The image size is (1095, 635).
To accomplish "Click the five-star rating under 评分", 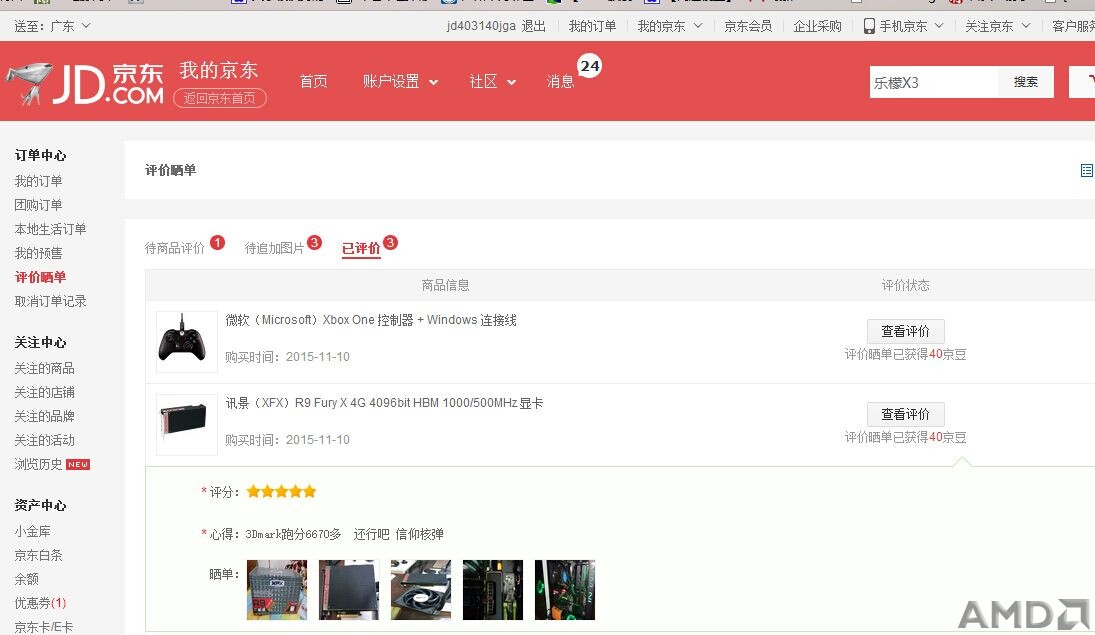I will [281, 492].
